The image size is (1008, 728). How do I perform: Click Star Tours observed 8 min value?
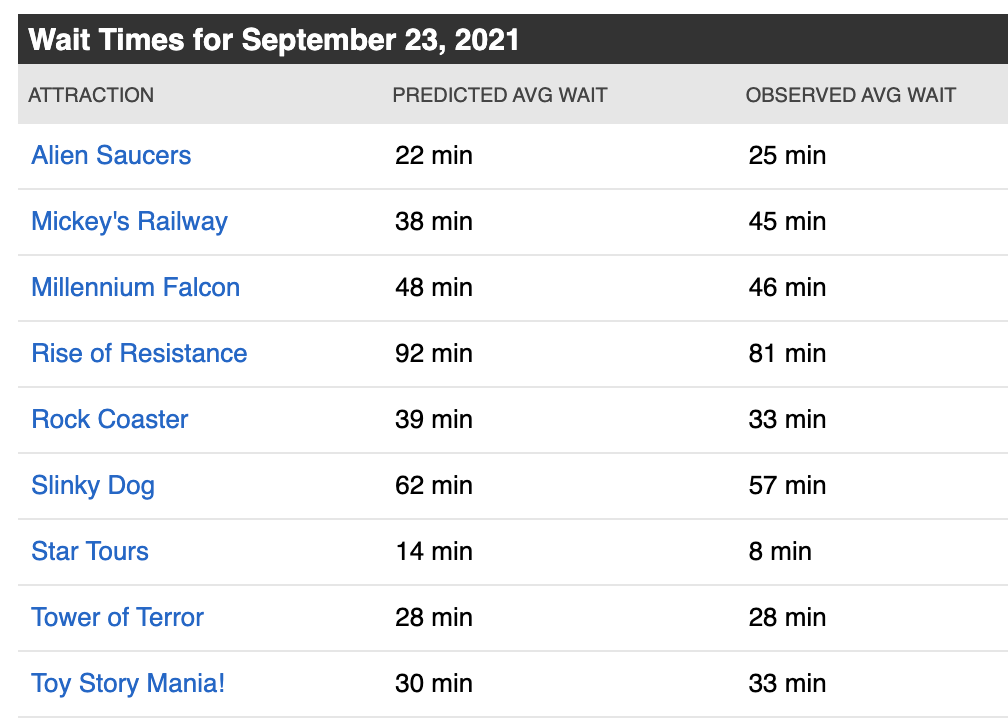click(780, 551)
